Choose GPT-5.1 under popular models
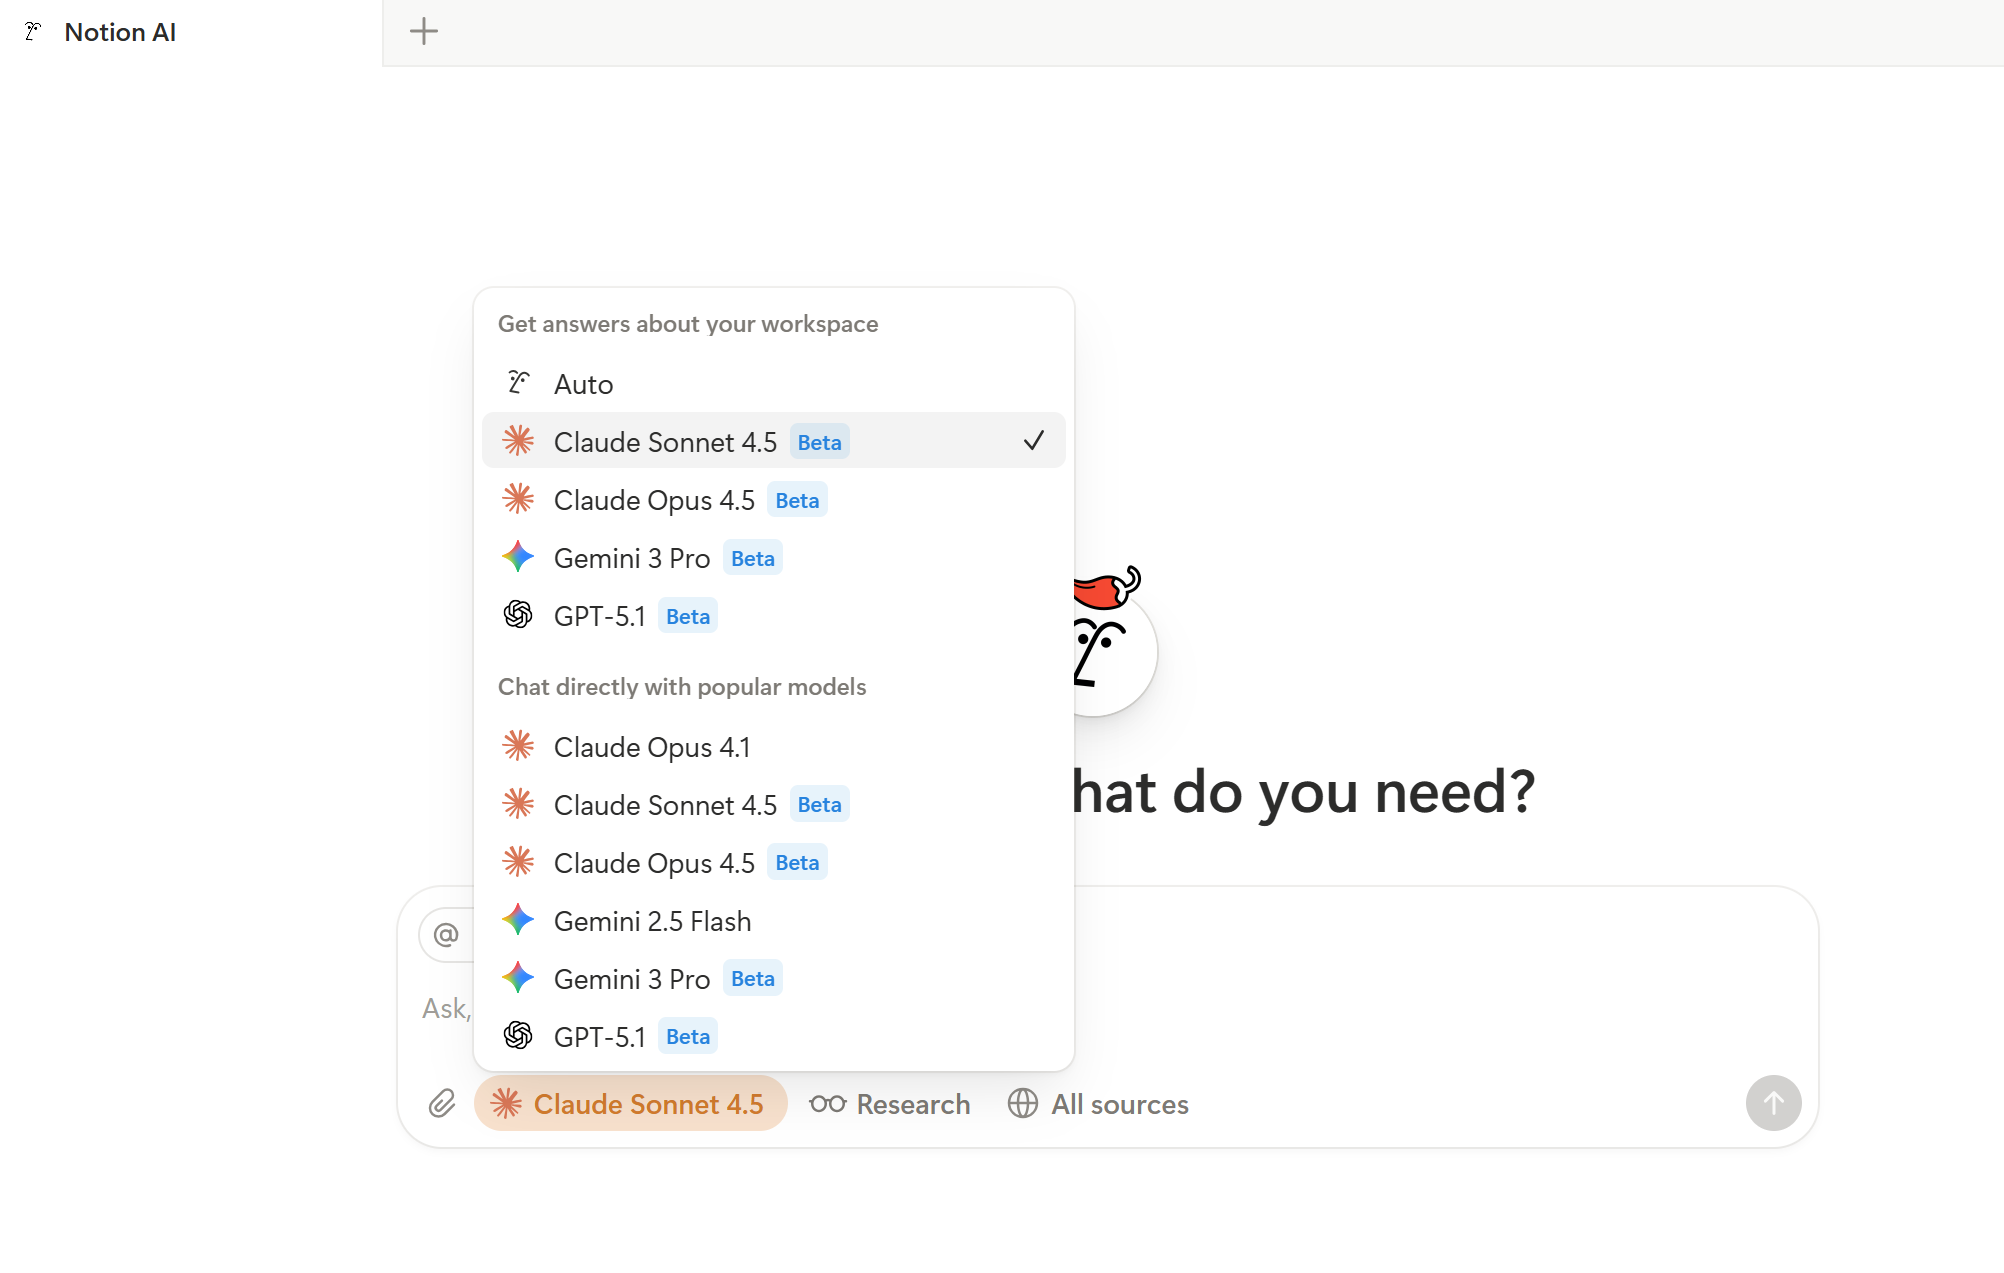The height and width of the screenshot is (1273, 2004). point(600,1037)
